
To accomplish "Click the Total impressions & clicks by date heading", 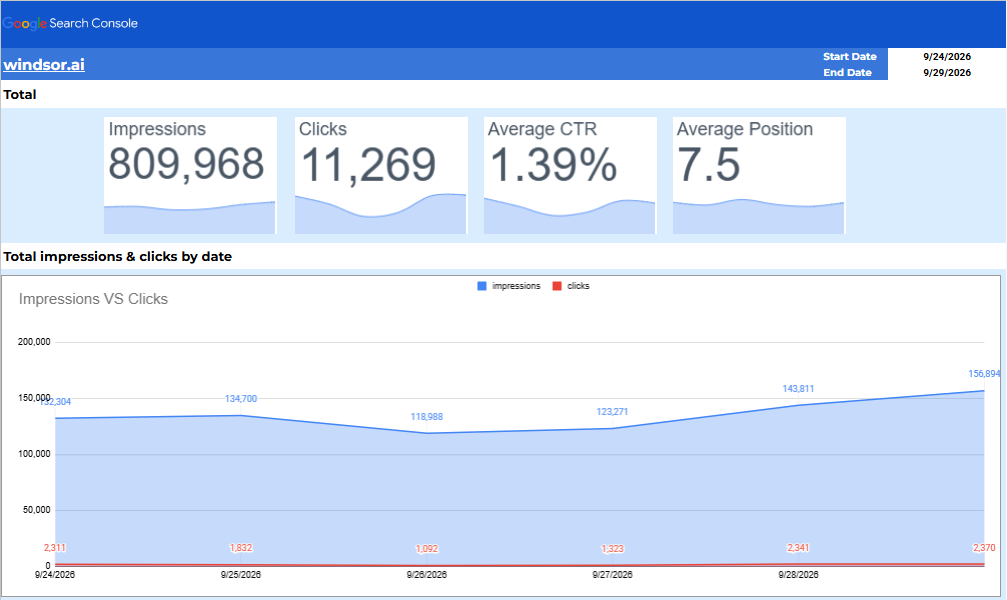I will tap(118, 256).
